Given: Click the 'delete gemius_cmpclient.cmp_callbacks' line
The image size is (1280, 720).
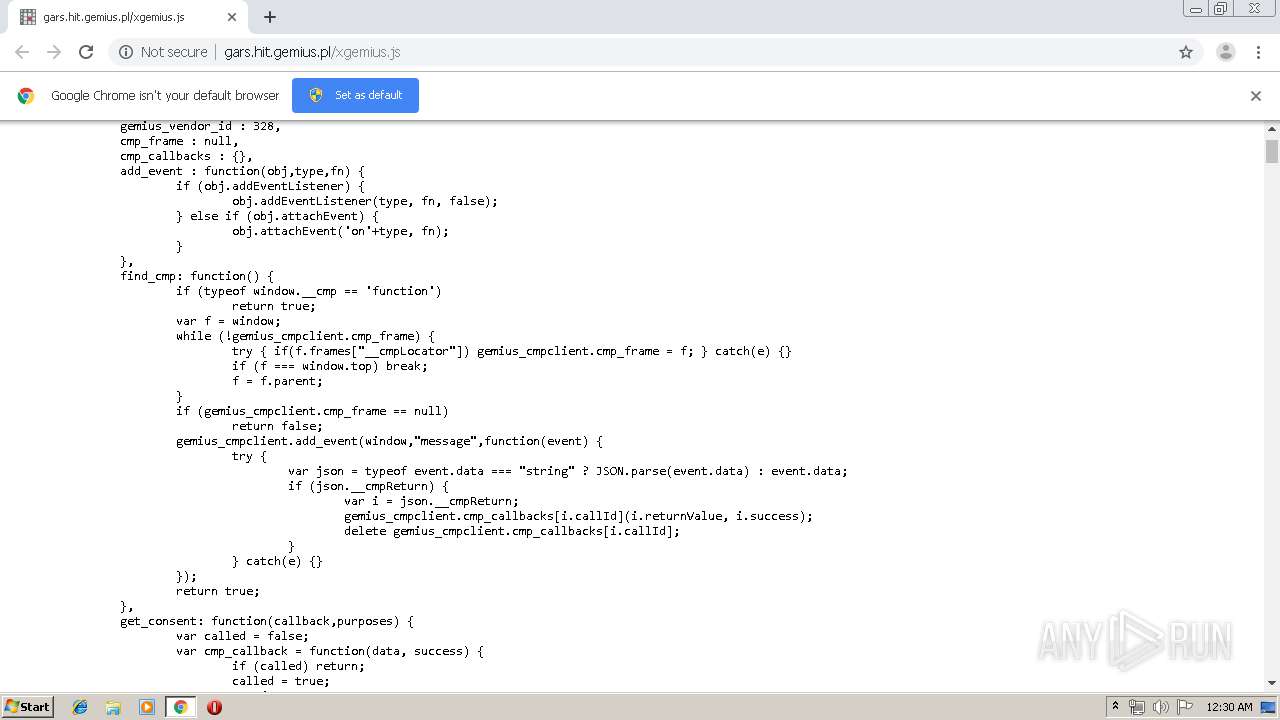Looking at the screenshot, I should (x=512, y=531).
